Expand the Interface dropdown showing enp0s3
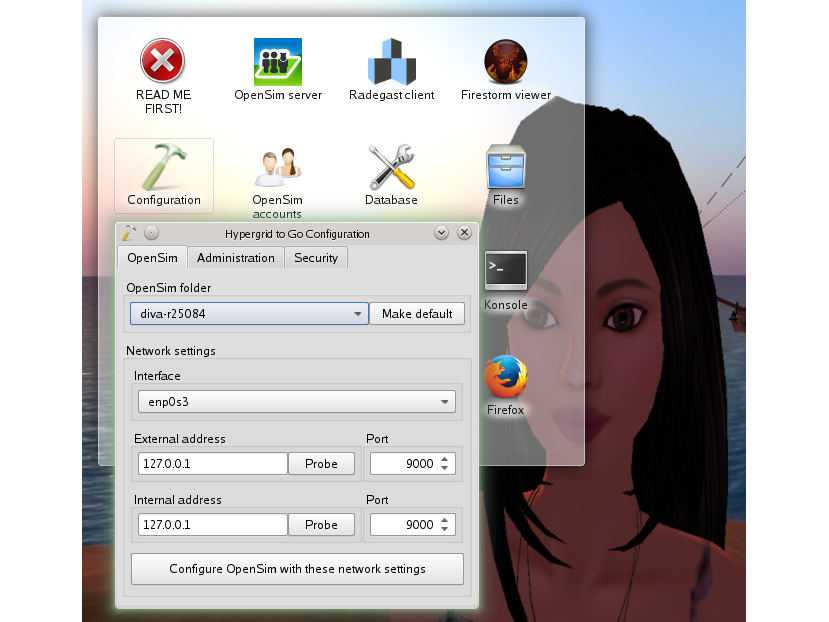 pos(297,401)
